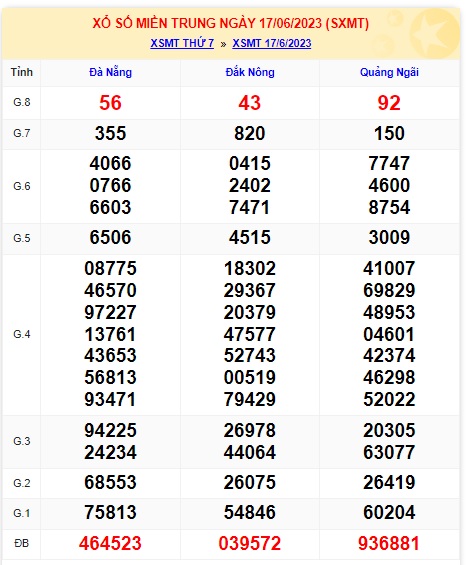Click the » separator arrow icon
The height and width of the screenshot is (565, 466).
click(223, 44)
